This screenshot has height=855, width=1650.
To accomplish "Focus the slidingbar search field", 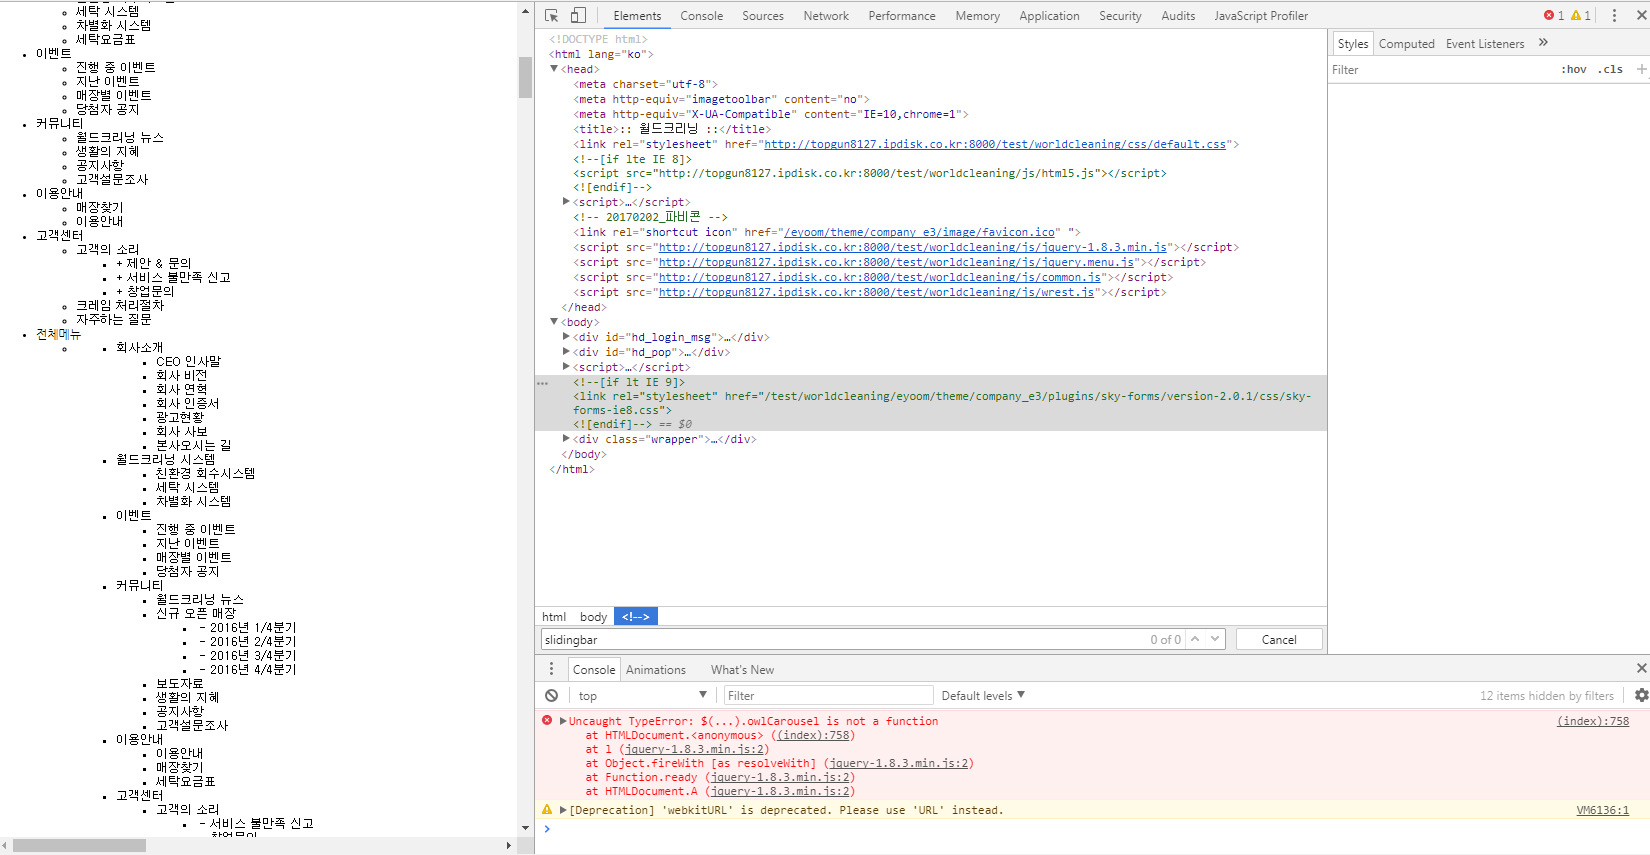I will [845, 639].
